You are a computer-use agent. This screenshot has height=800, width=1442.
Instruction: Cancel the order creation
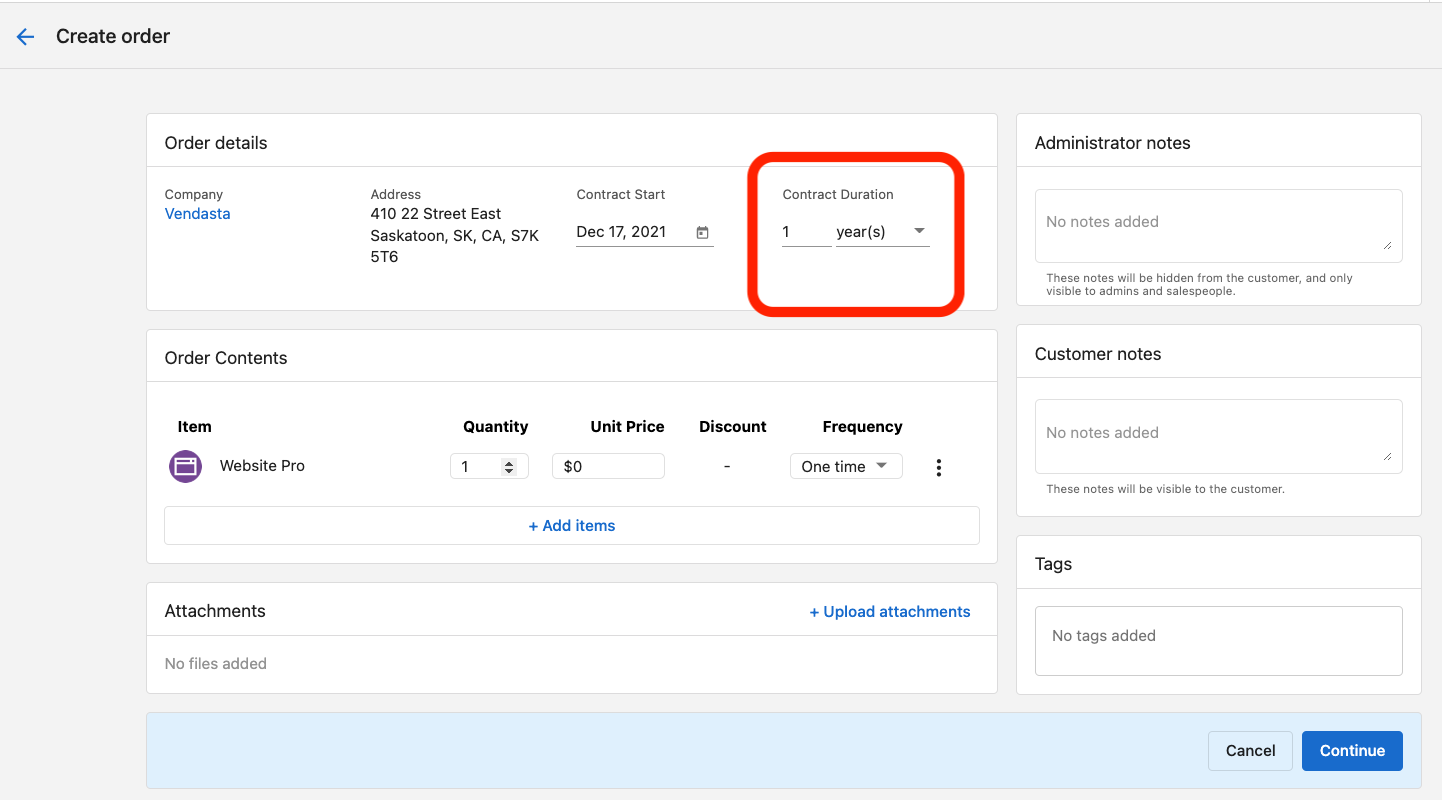click(x=1250, y=751)
